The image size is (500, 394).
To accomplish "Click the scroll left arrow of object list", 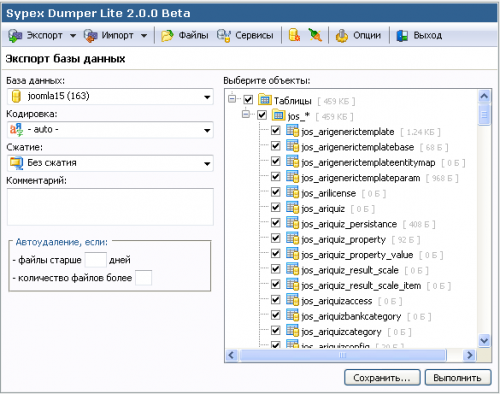I will pos(231,355).
